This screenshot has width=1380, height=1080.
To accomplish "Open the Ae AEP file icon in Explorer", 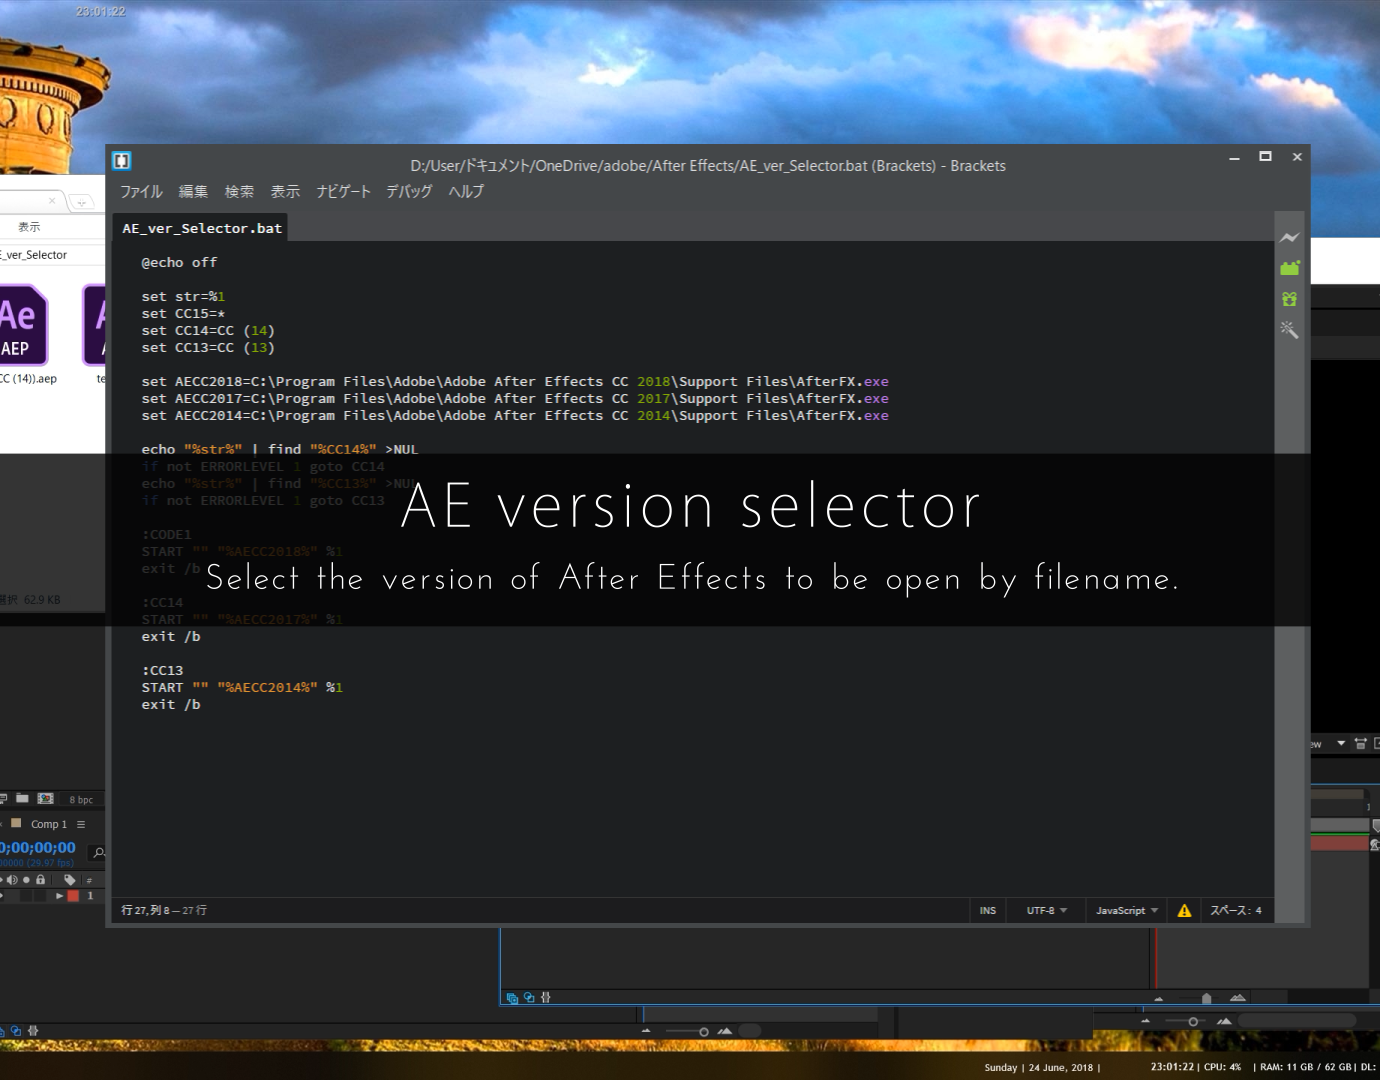I will [x=22, y=325].
